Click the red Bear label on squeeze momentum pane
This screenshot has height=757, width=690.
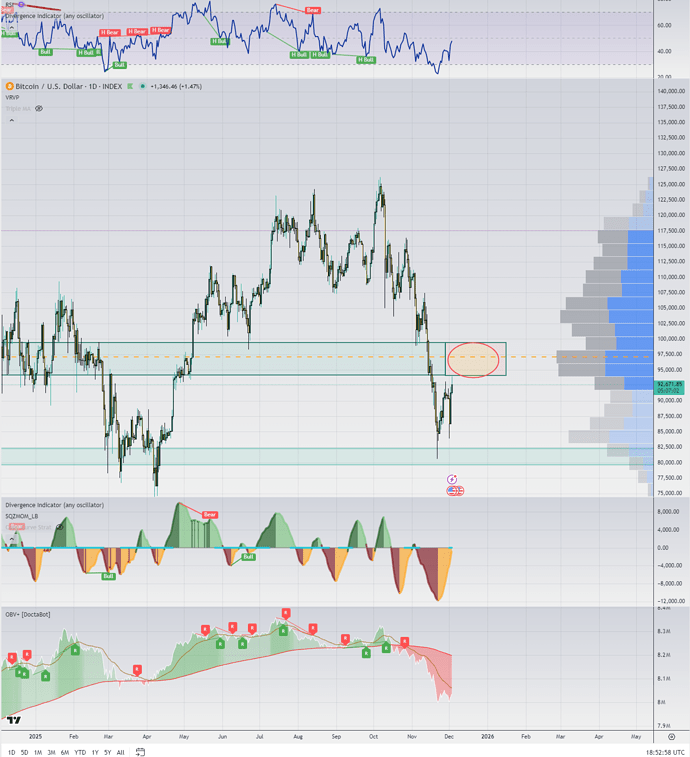210,514
